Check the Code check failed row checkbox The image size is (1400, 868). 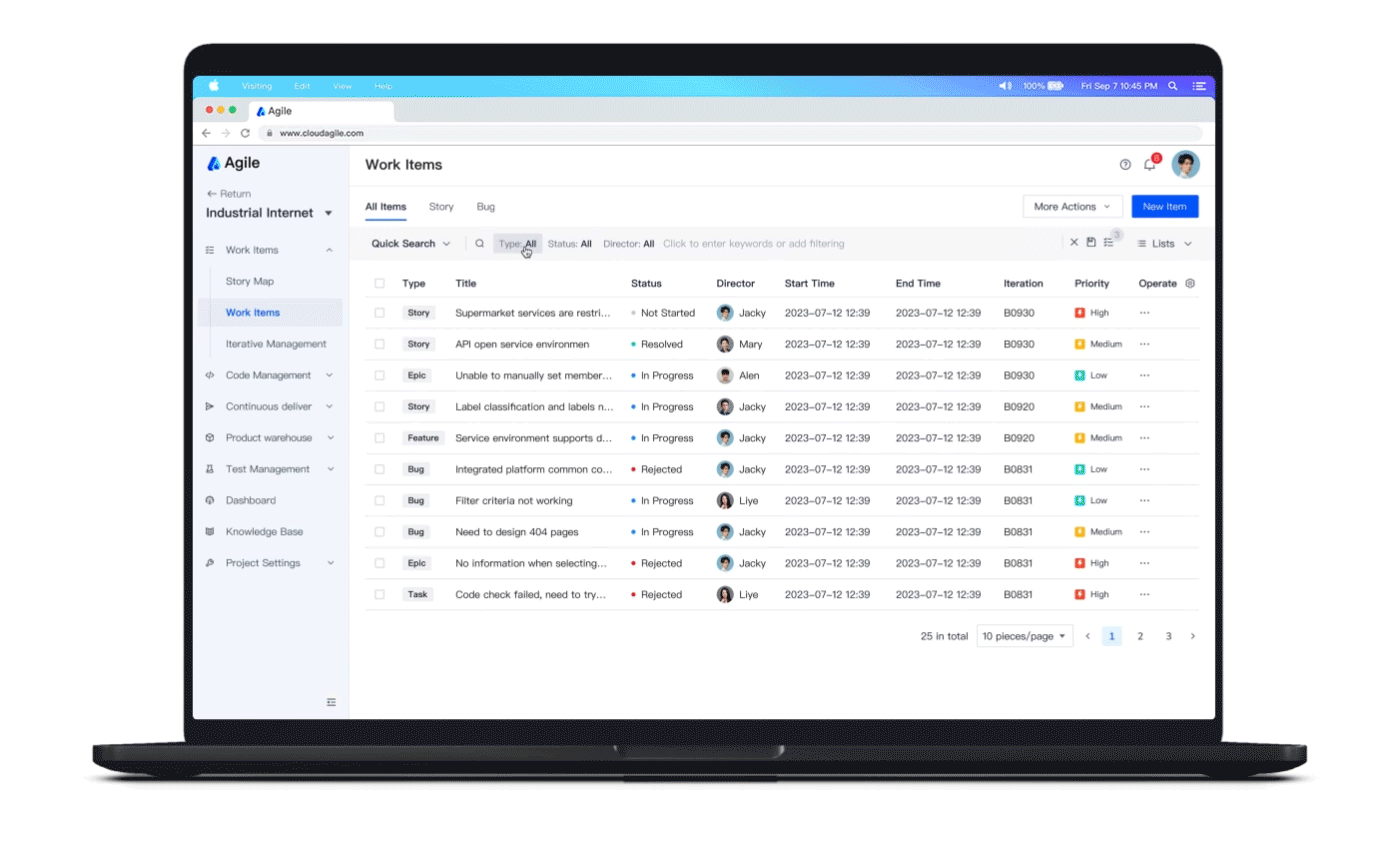(x=380, y=594)
